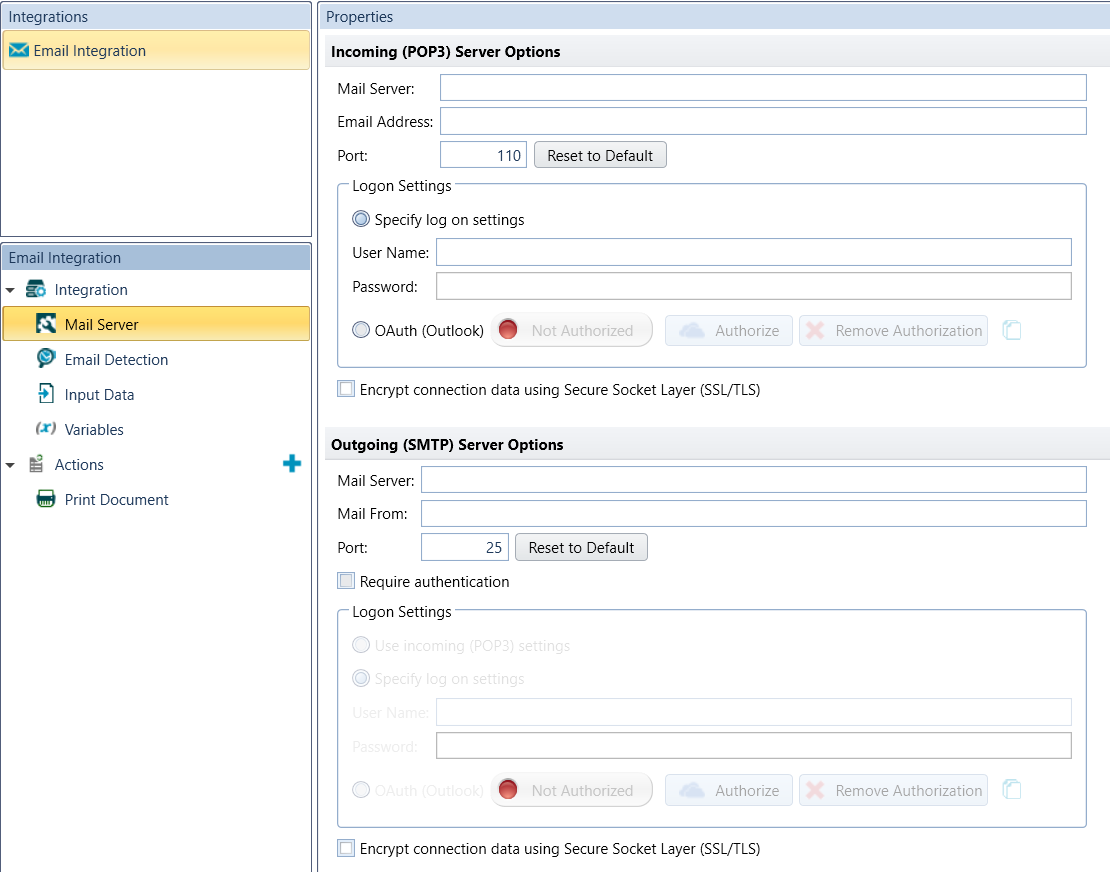Click the Integration tree node label

point(91,289)
